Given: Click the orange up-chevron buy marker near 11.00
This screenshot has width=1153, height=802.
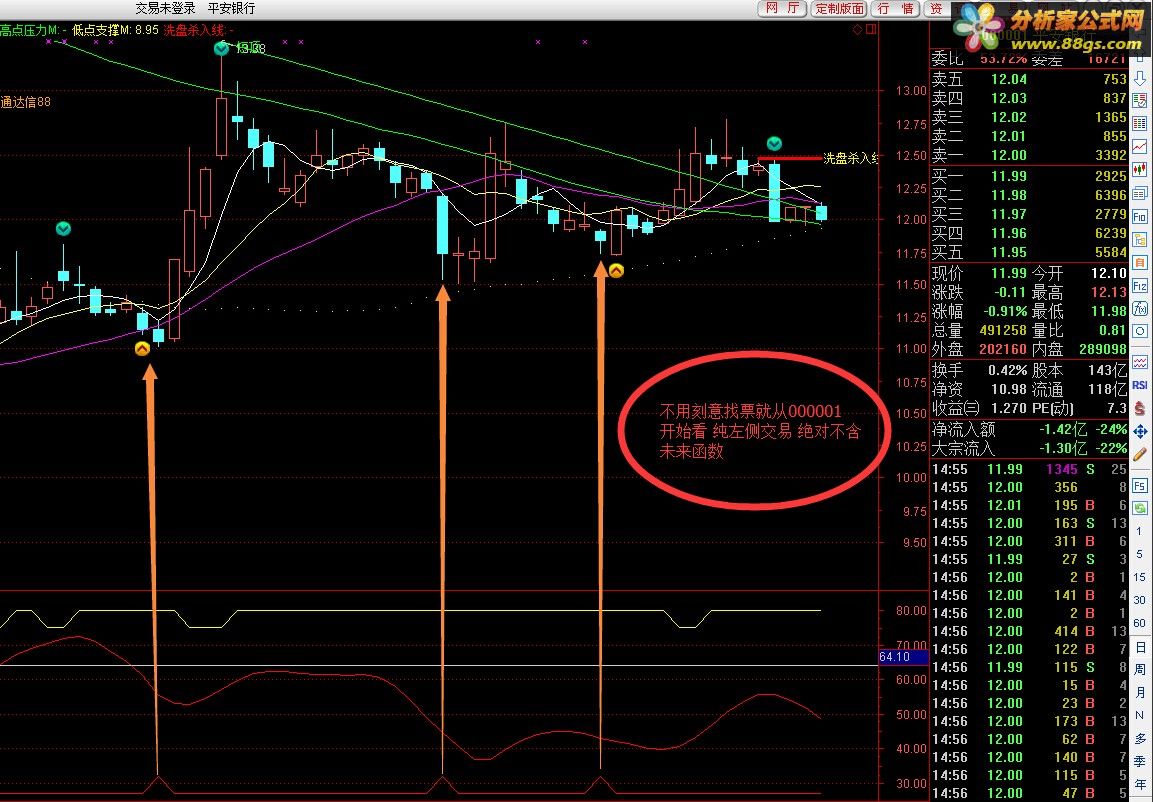Looking at the screenshot, I should (x=143, y=349).
